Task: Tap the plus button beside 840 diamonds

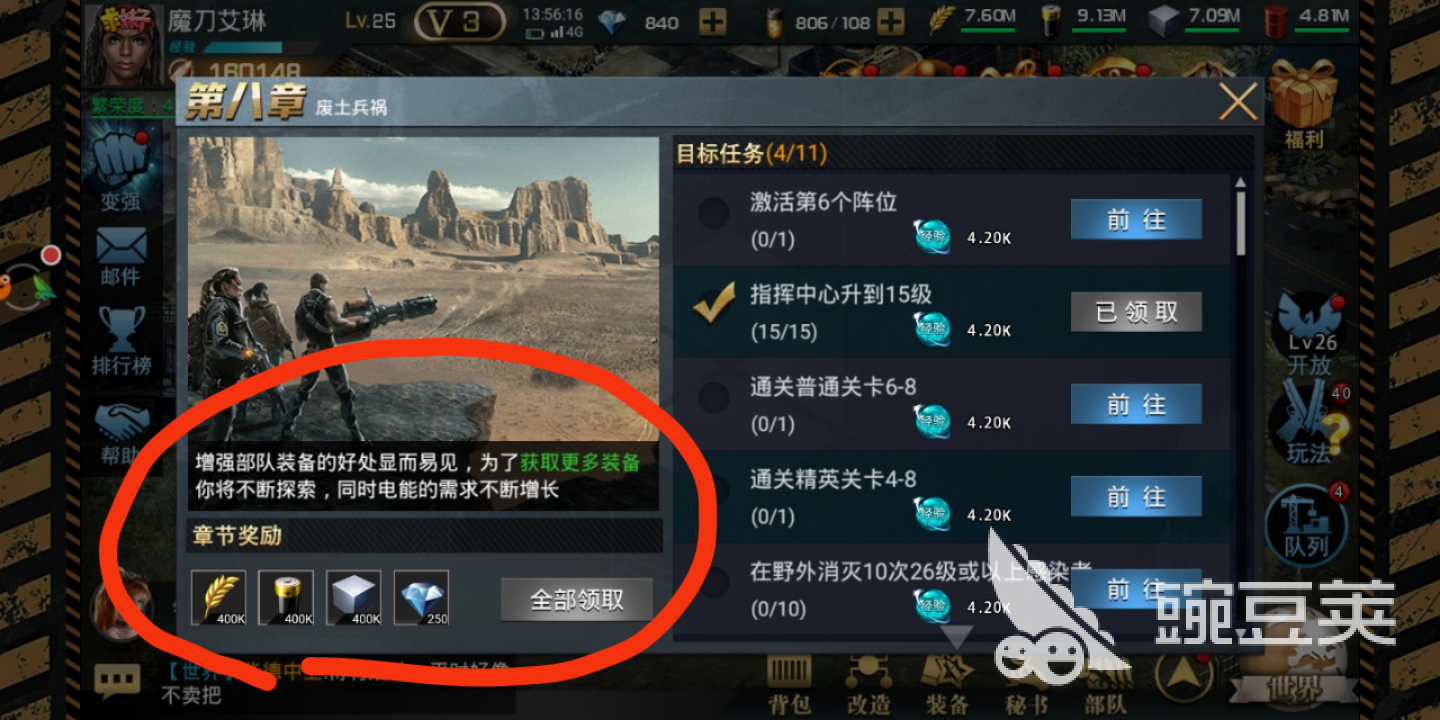Action: [713, 22]
